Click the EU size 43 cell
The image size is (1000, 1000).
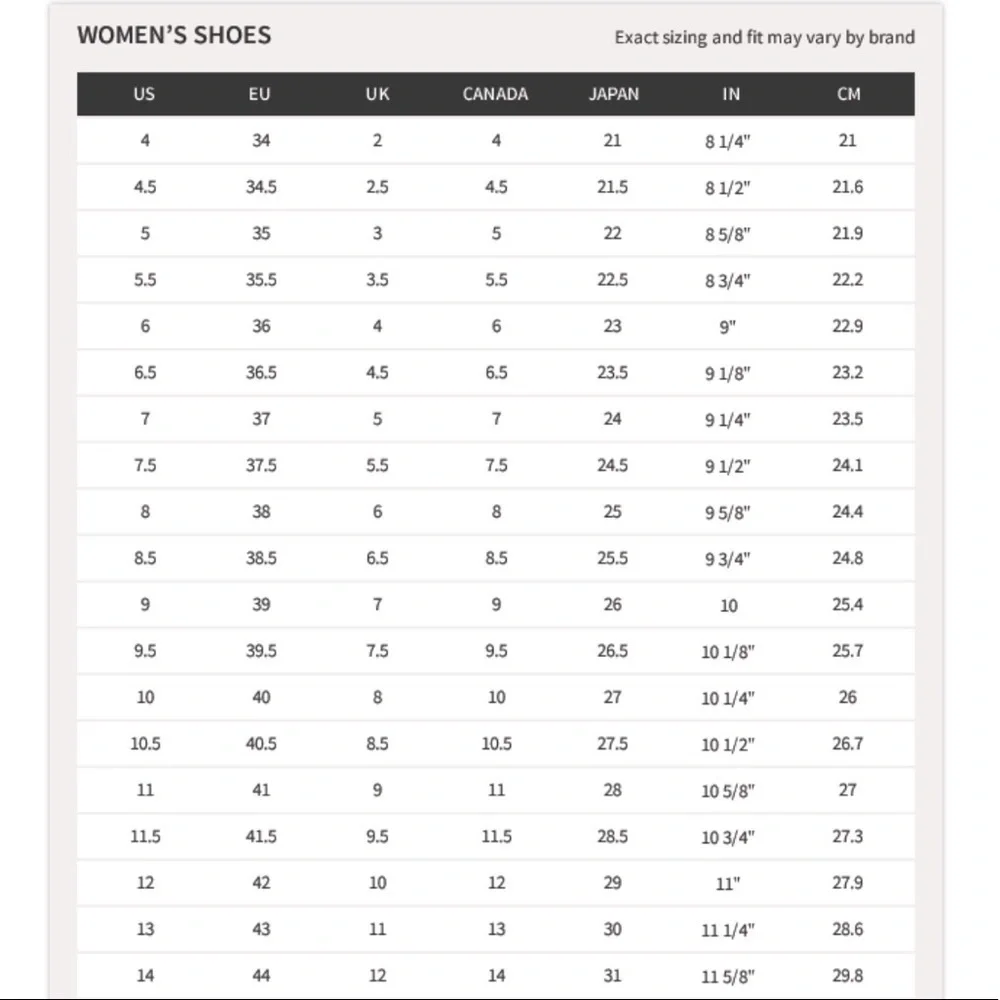coord(261,929)
